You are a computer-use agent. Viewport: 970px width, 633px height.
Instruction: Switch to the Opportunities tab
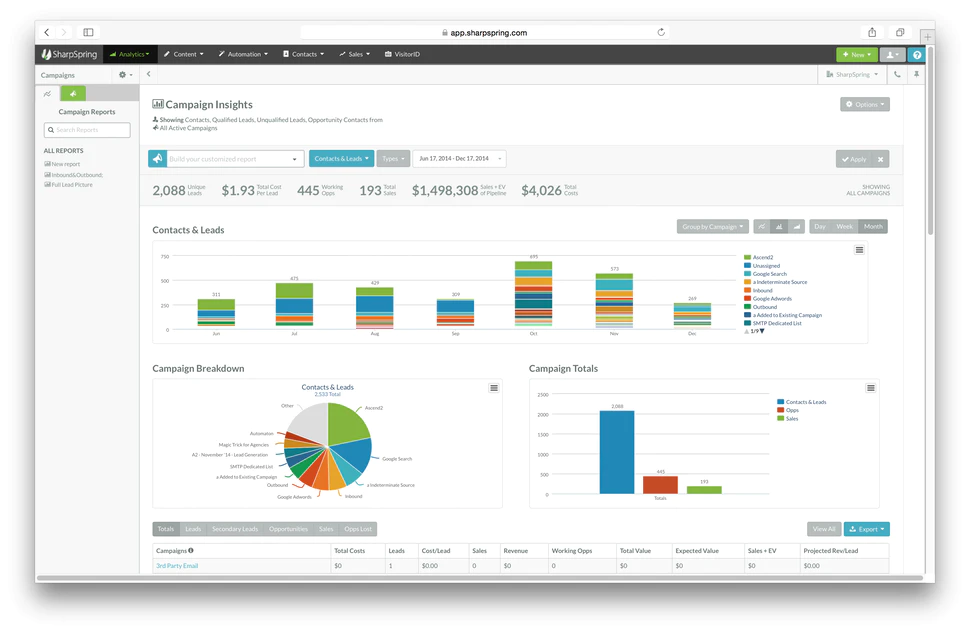[289, 528]
